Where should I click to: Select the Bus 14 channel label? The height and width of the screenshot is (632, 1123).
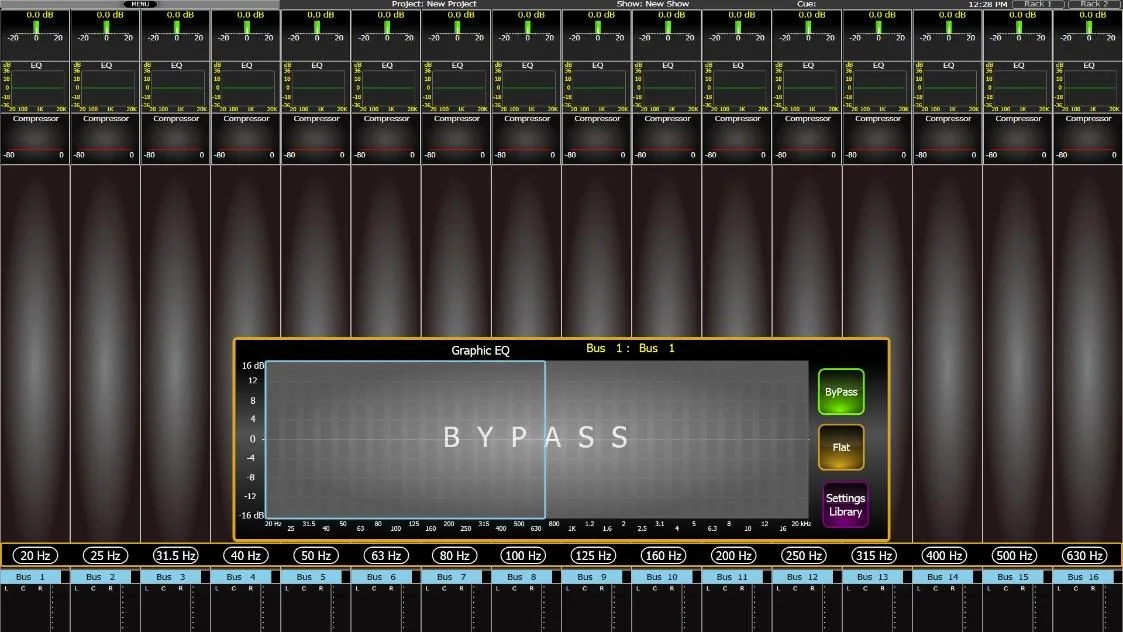click(943, 577)
